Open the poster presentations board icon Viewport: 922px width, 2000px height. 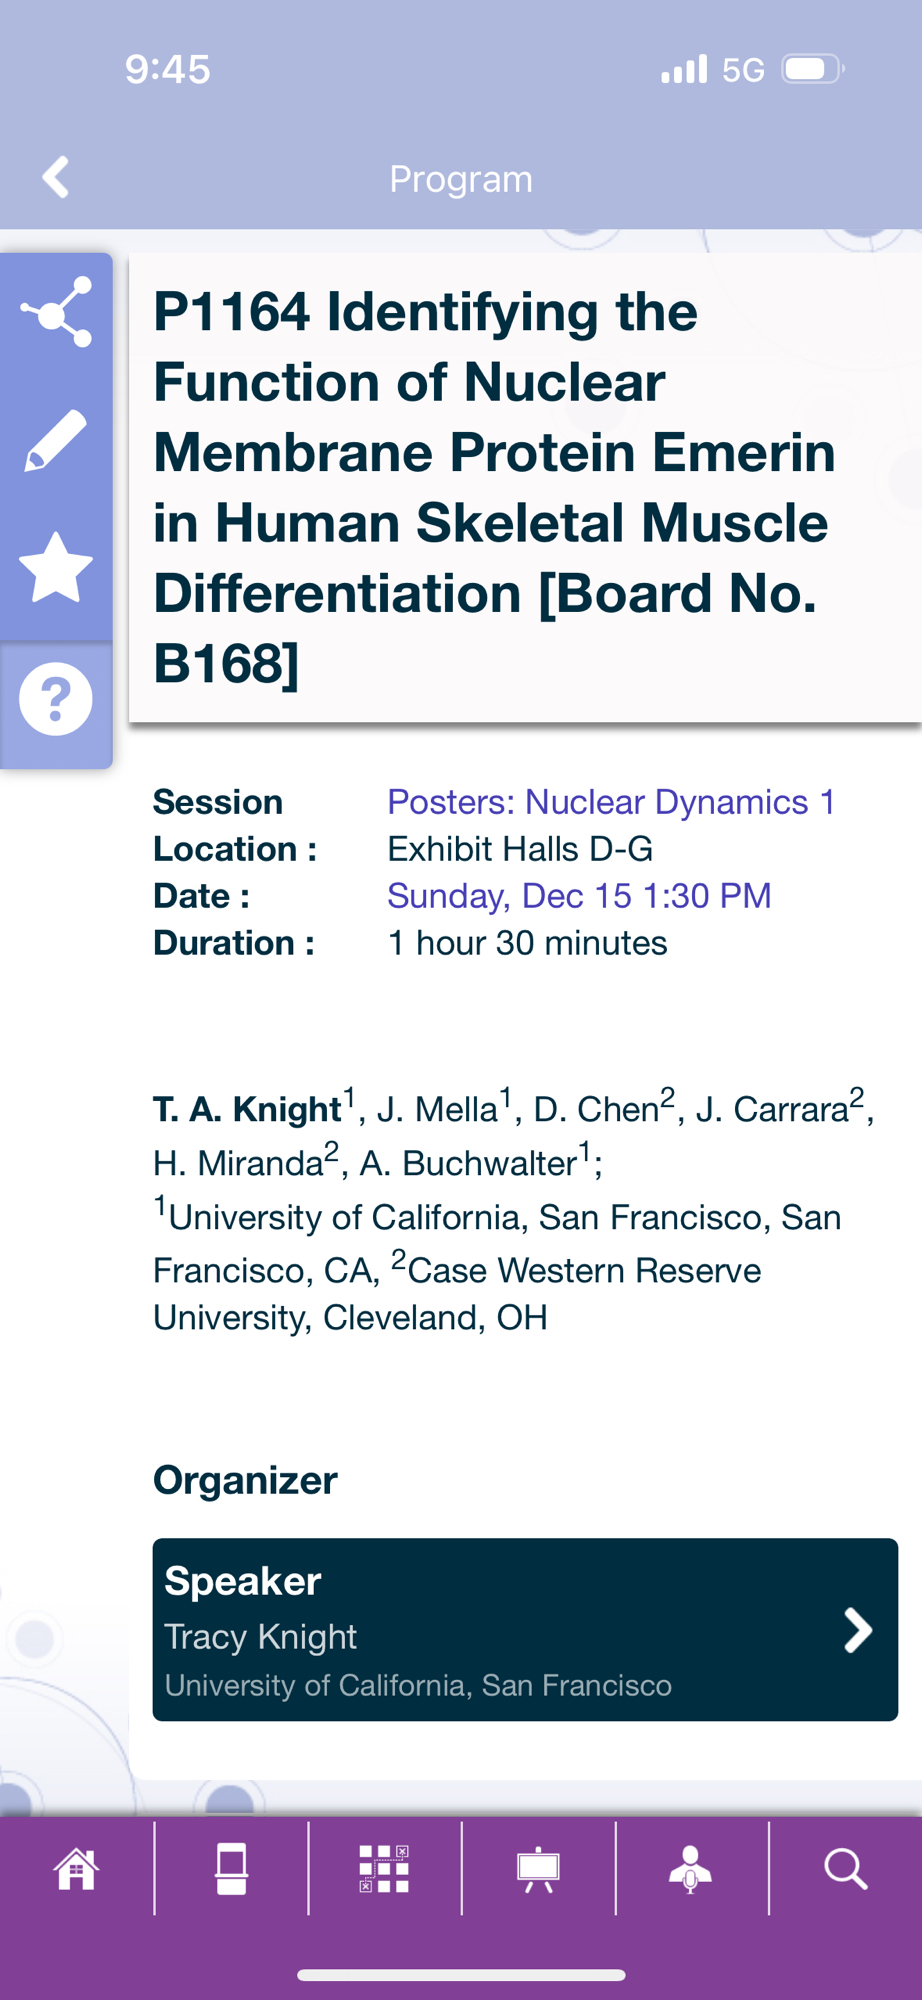tap(538, 1868)
